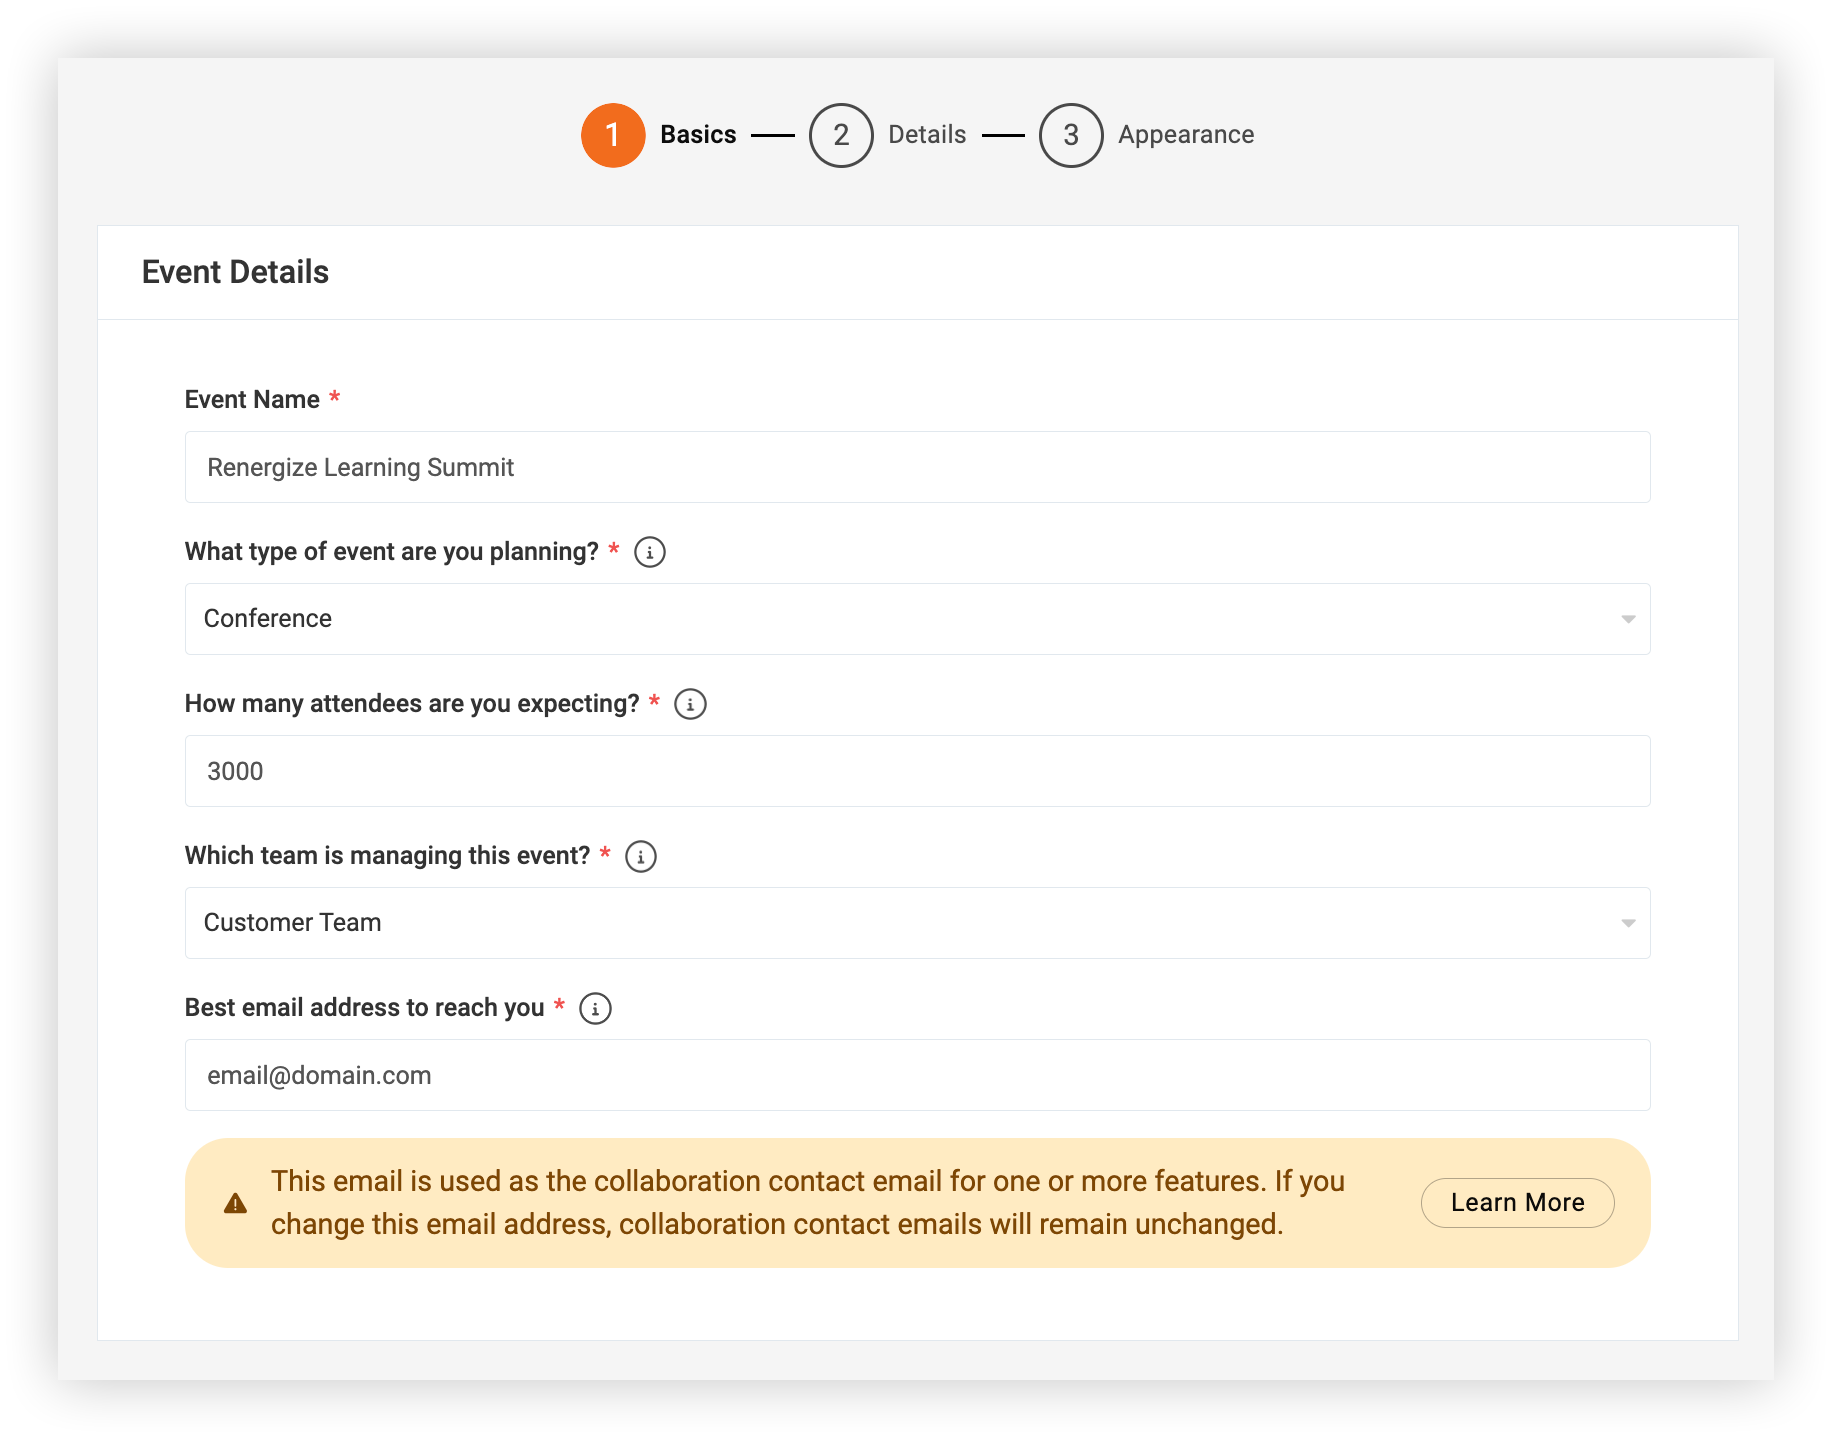The height and width of the screenshot is (1438, 1832).
Task: Open info tooltip for managing team question
Action: [641, 856]
